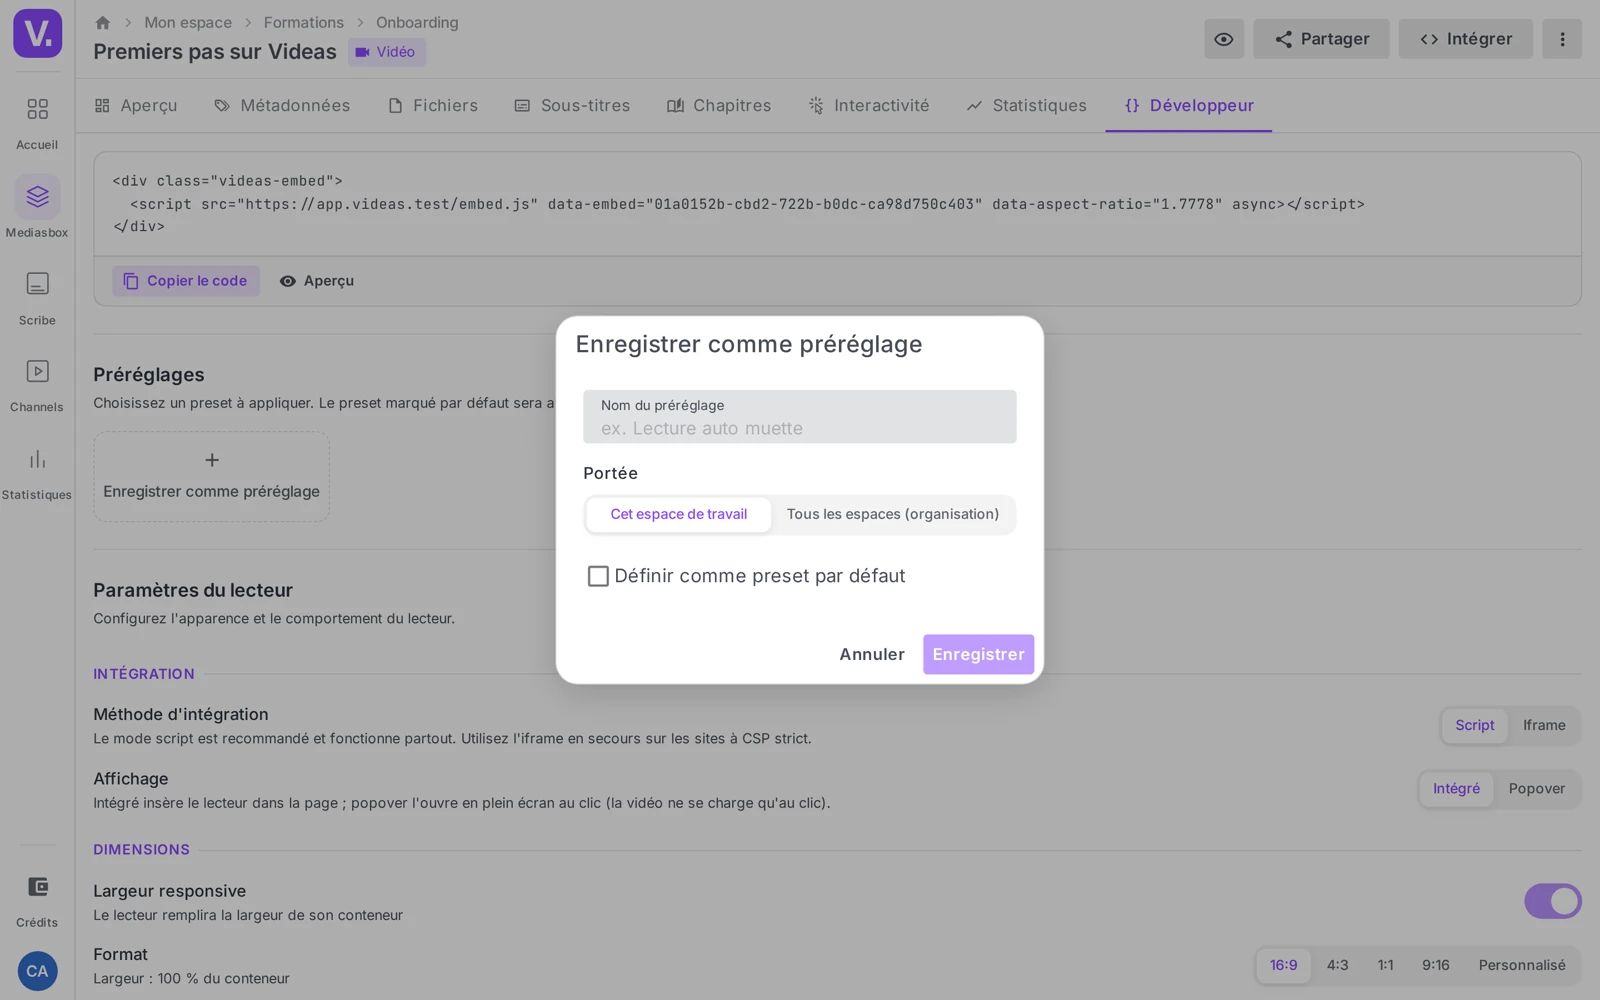This screenshot has height=1000, width=1600.
Task: Click the eye preview icon in header
Action: [1223, 39]
